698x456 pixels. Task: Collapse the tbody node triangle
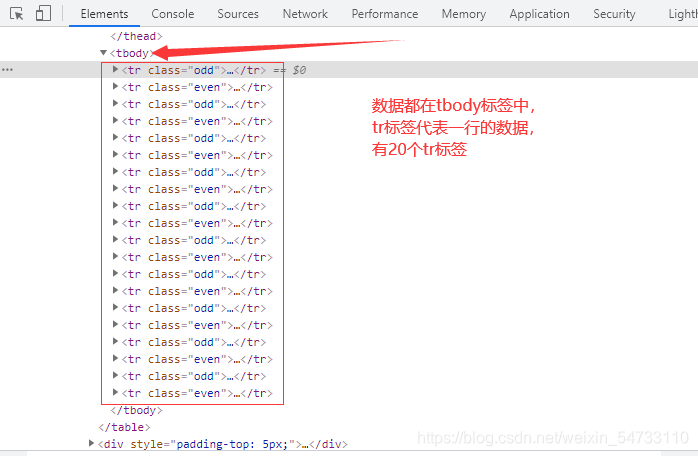click(103, 53)
